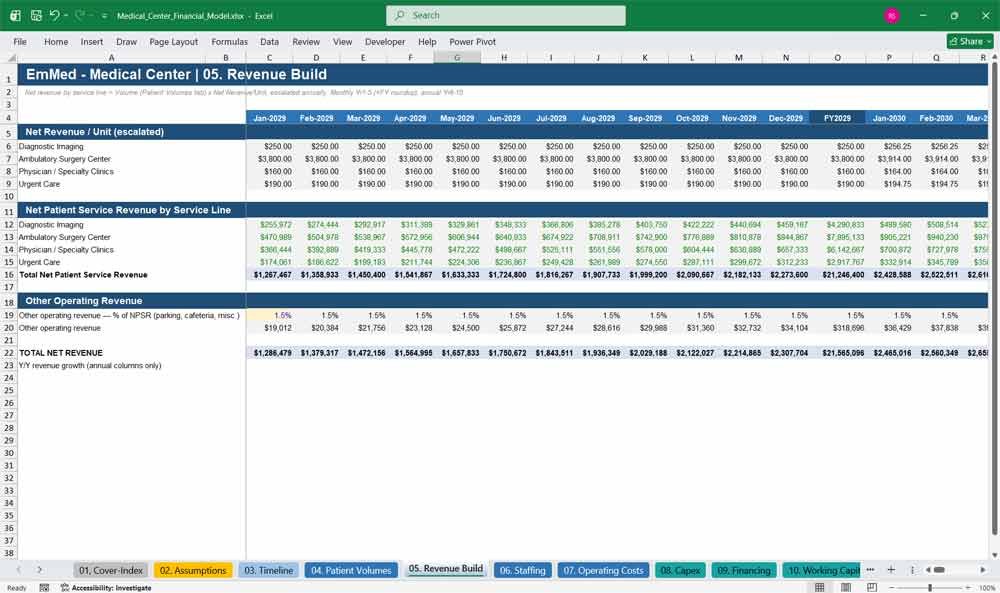The image size is (1000, 593).
Task: Switch to 07. Operating Costs sheet tab
Action: pyautogui.click(x=603, y=570)
